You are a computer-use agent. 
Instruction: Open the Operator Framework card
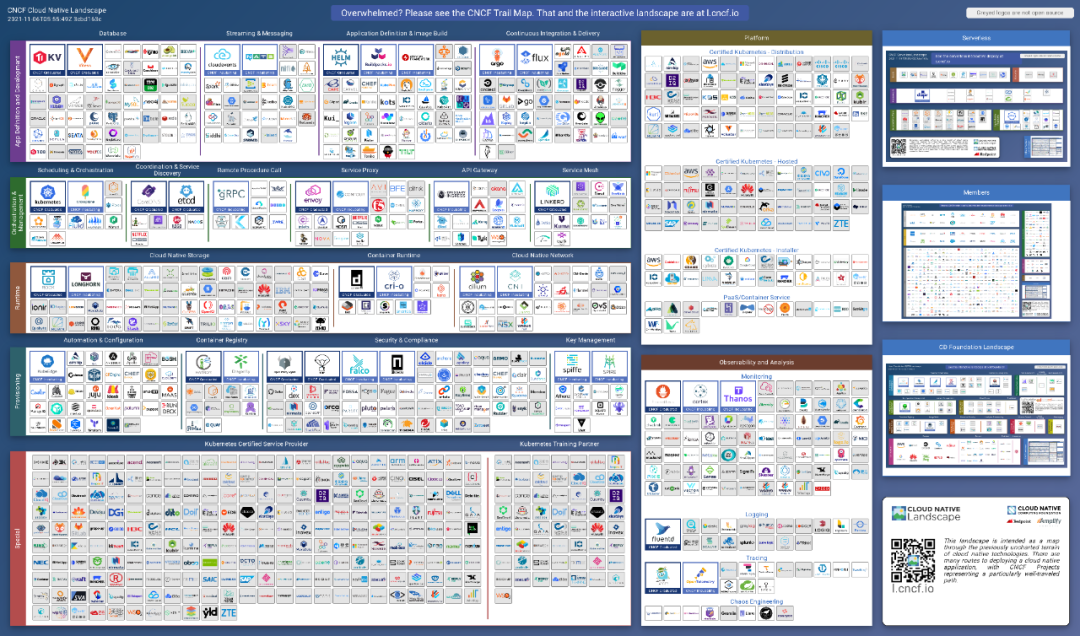tap(416, 60)
